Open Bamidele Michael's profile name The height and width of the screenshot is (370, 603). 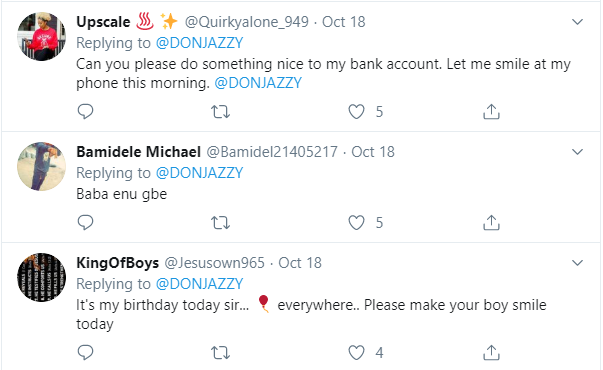pyautogui.click(x=138, y=152)
